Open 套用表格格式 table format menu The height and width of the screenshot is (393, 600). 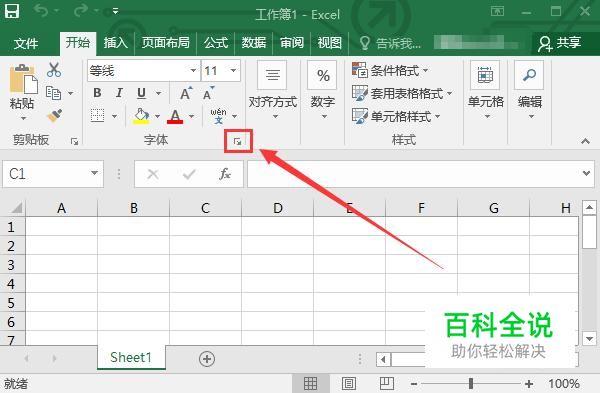(x=402, y=93)
